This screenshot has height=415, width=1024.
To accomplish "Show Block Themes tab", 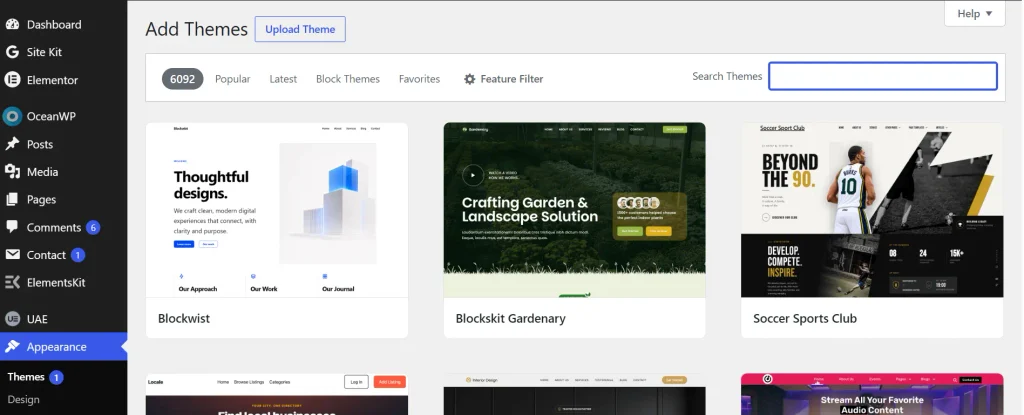I will click(x=347, y=78).
